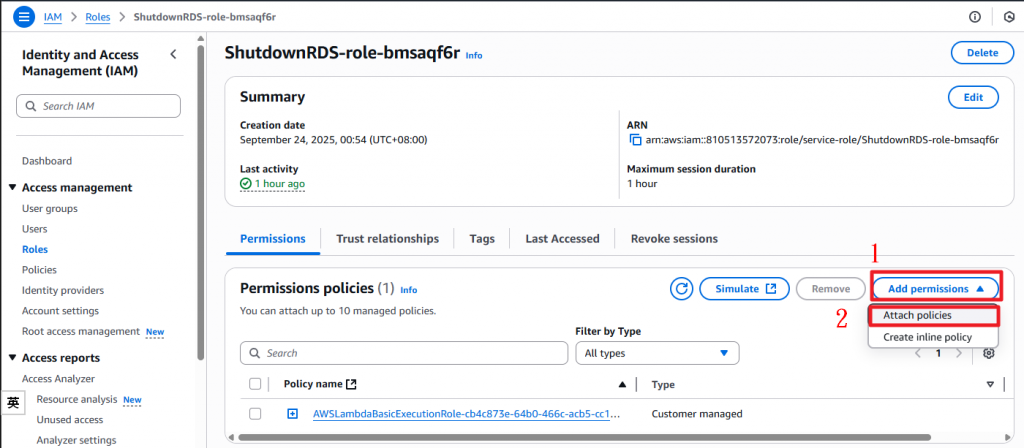Open the hamburger navigation menu

click(22, 17)
